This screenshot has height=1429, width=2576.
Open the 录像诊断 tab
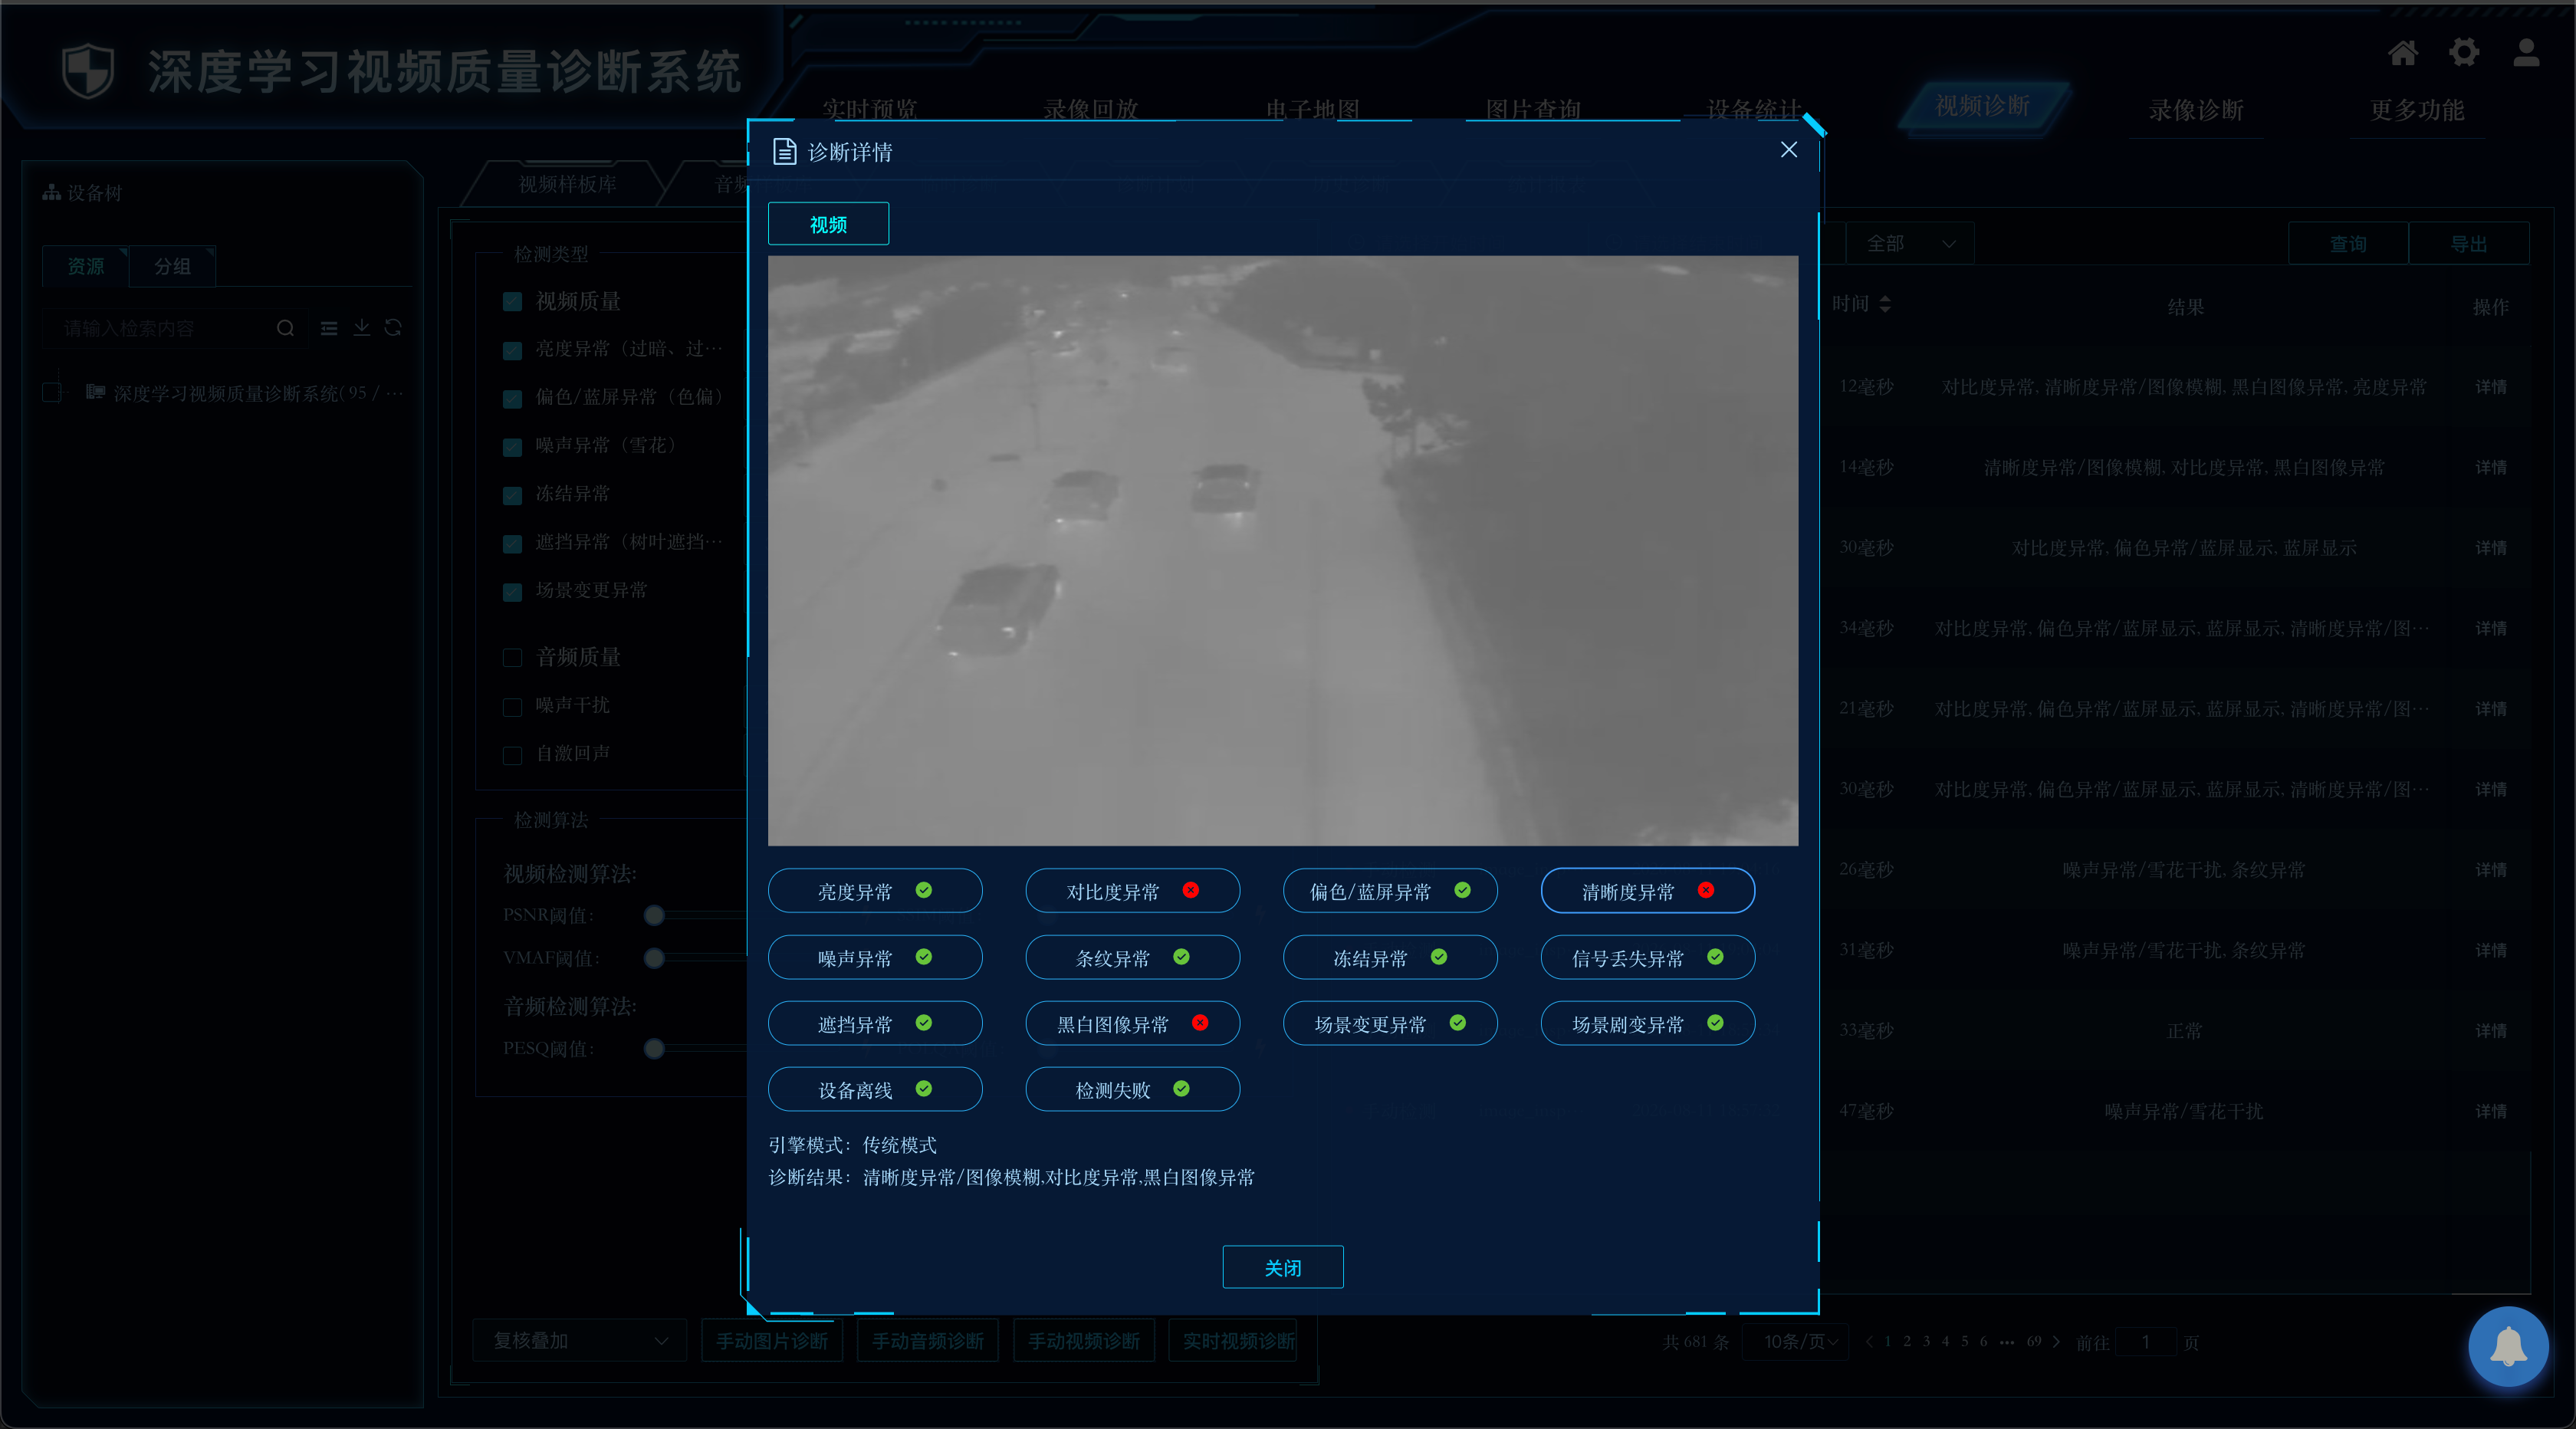click(x=2196, y=110)
